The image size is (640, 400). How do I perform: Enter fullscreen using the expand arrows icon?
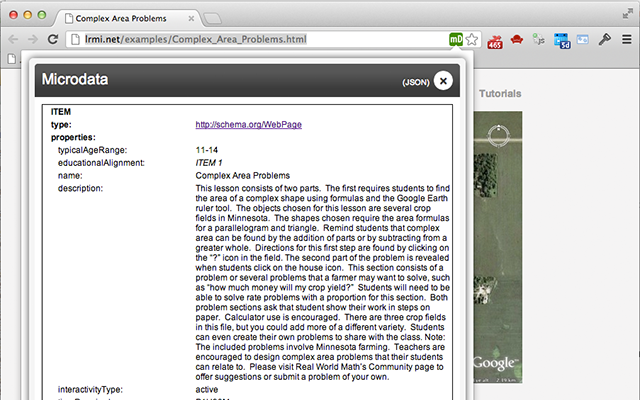627,14
